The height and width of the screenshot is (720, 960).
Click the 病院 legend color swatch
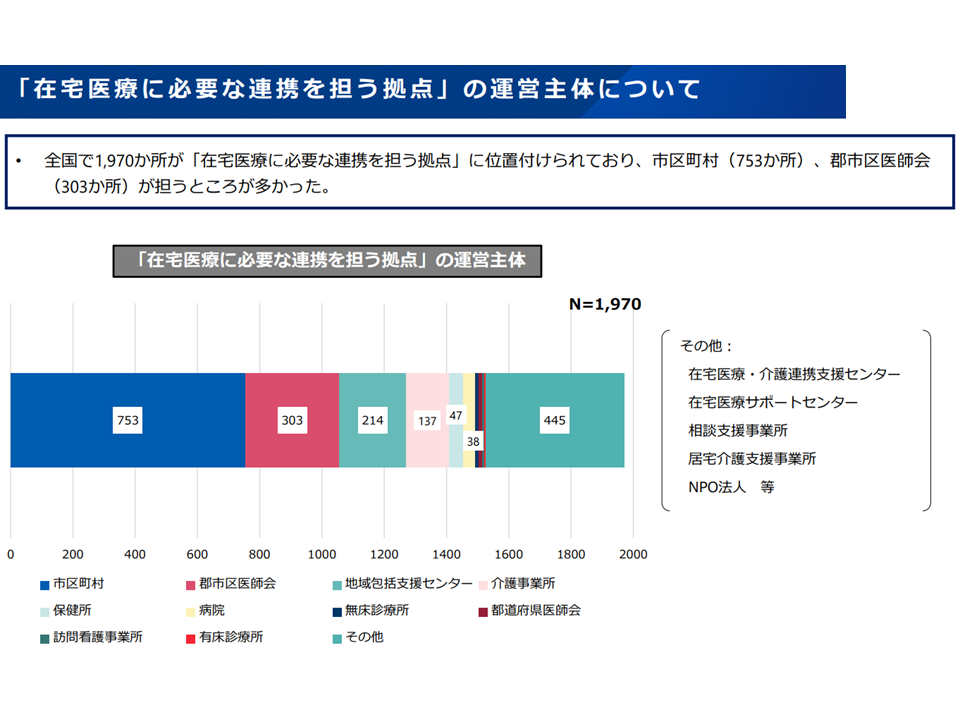coord(190,610)
